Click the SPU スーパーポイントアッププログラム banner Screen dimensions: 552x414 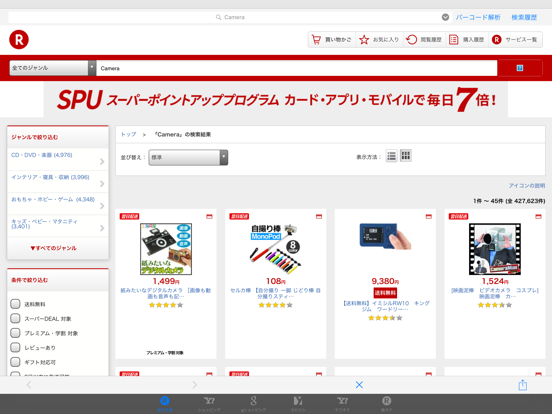[x=276, y=99]
